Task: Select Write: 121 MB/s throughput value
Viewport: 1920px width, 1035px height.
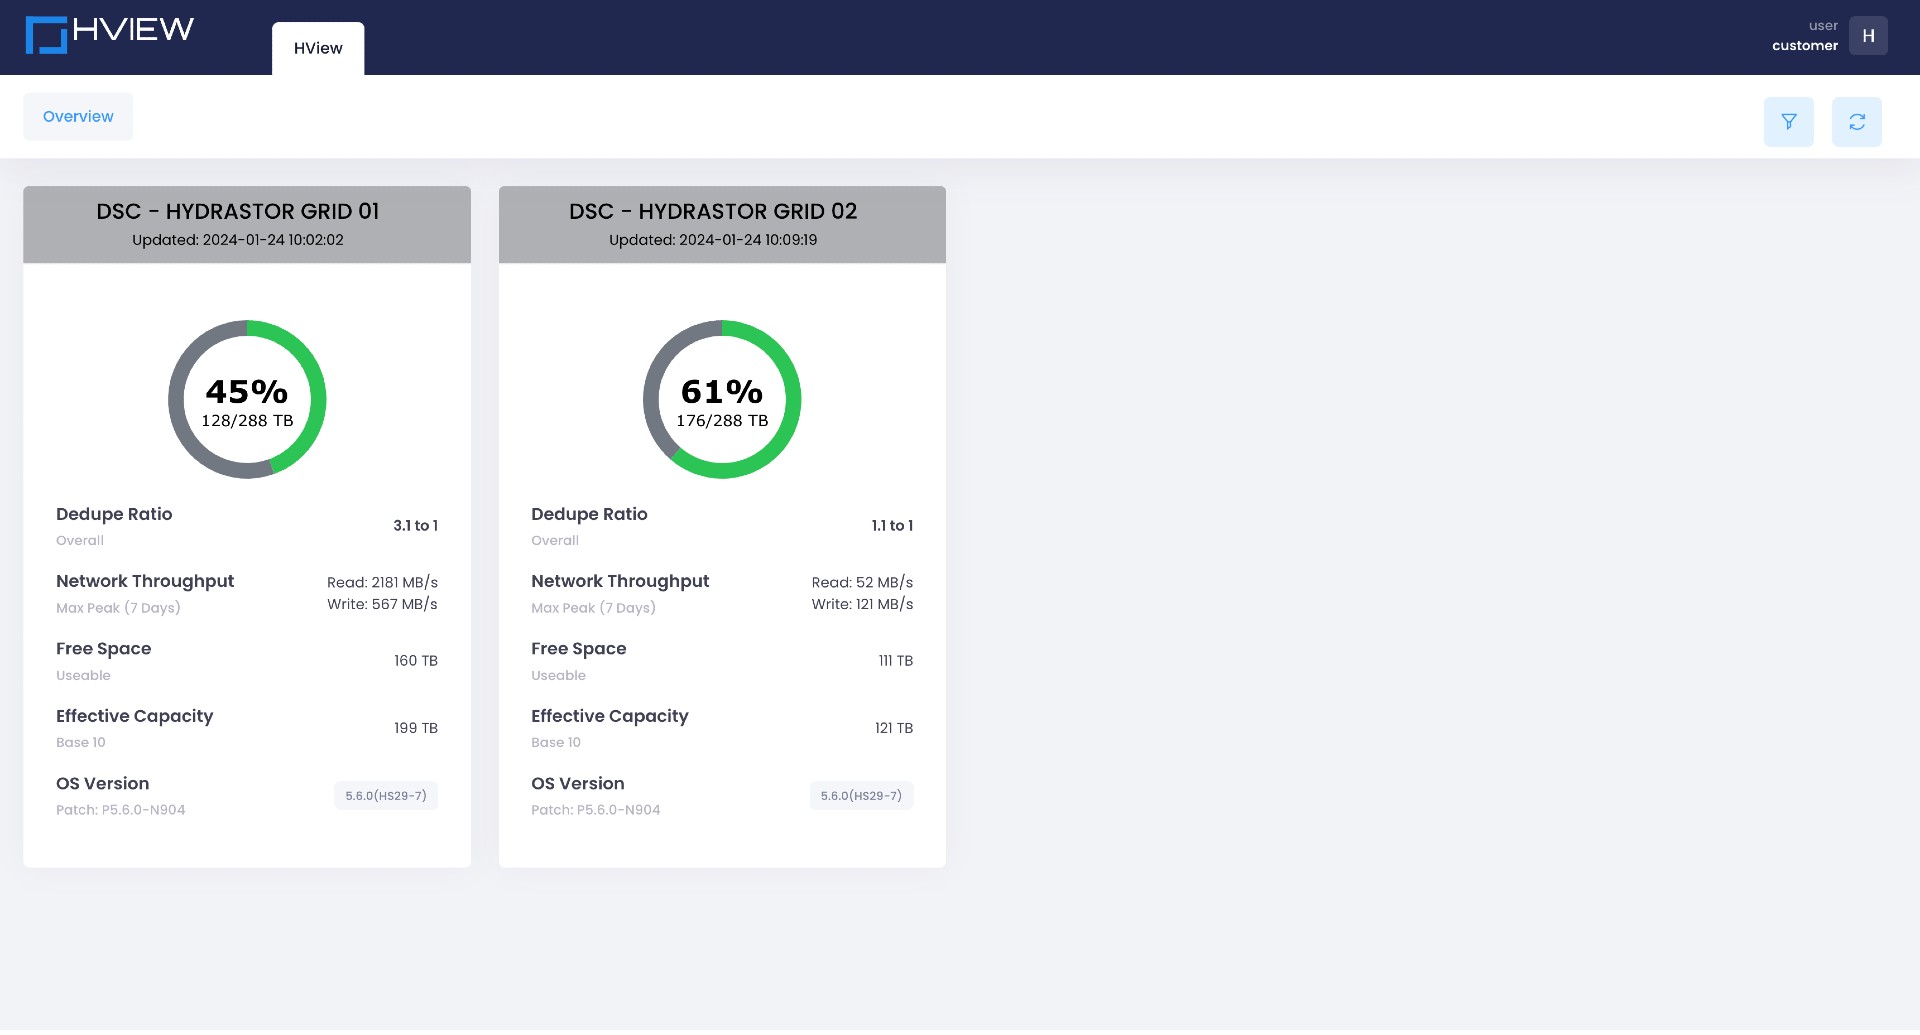Action: click(x=862, y=605)
